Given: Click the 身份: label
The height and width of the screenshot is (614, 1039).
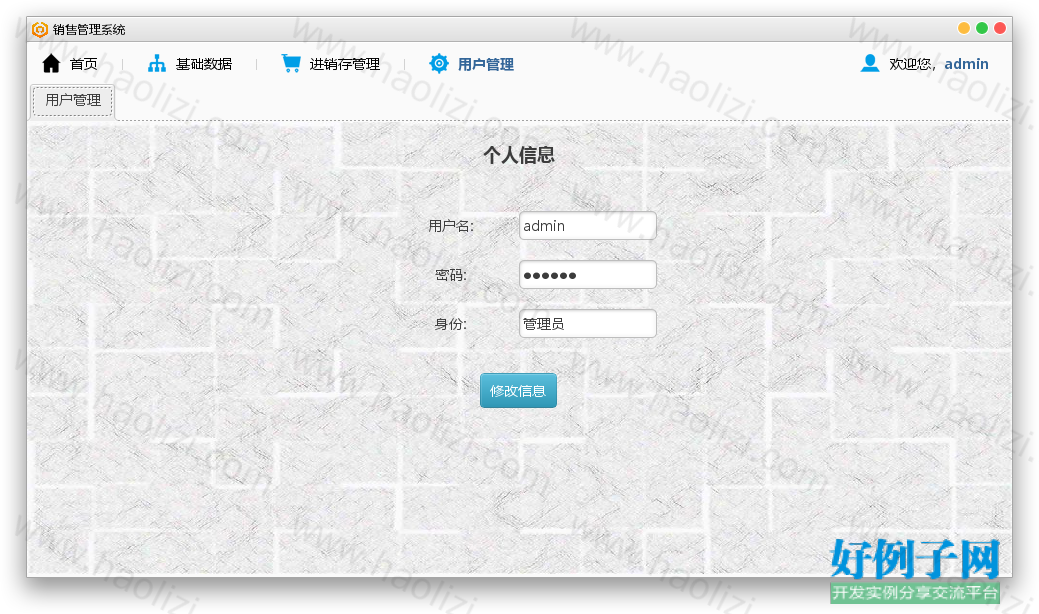Looking at the screenshot, I should 451,324.
